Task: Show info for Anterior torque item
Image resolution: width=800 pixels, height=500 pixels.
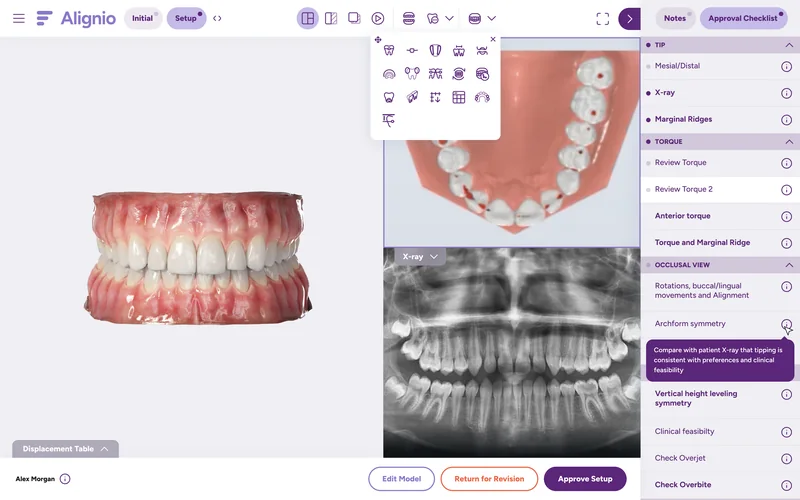Action: pyautogui.click(x=786, y=216)
